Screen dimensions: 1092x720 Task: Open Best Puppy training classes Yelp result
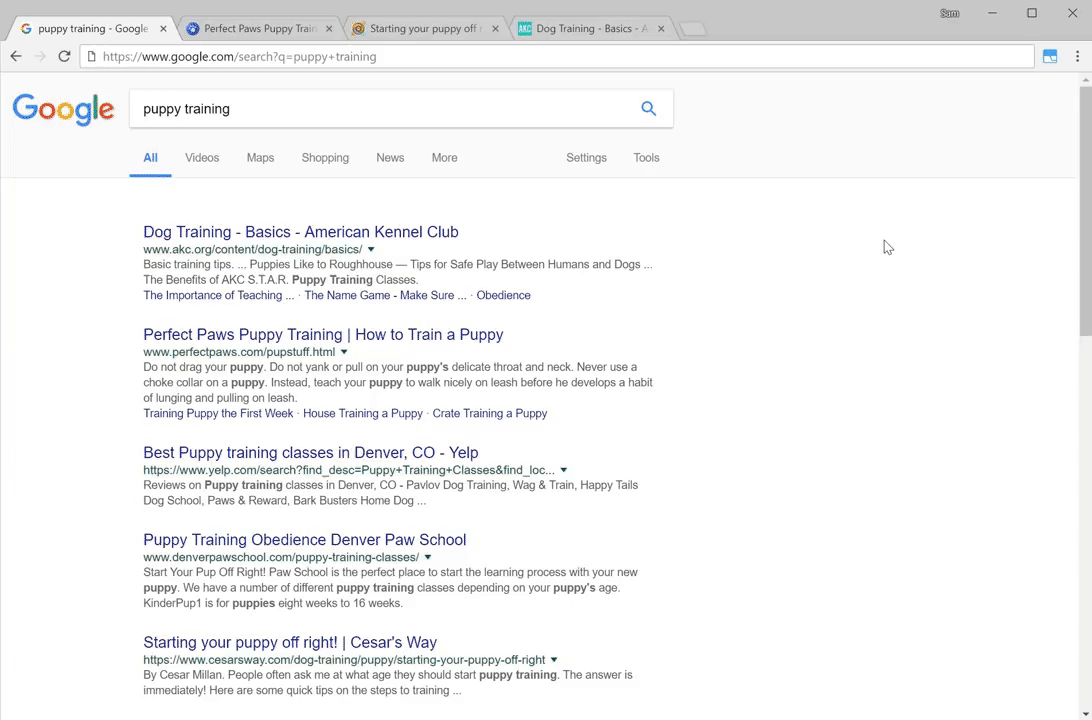[x=311, y=453]
